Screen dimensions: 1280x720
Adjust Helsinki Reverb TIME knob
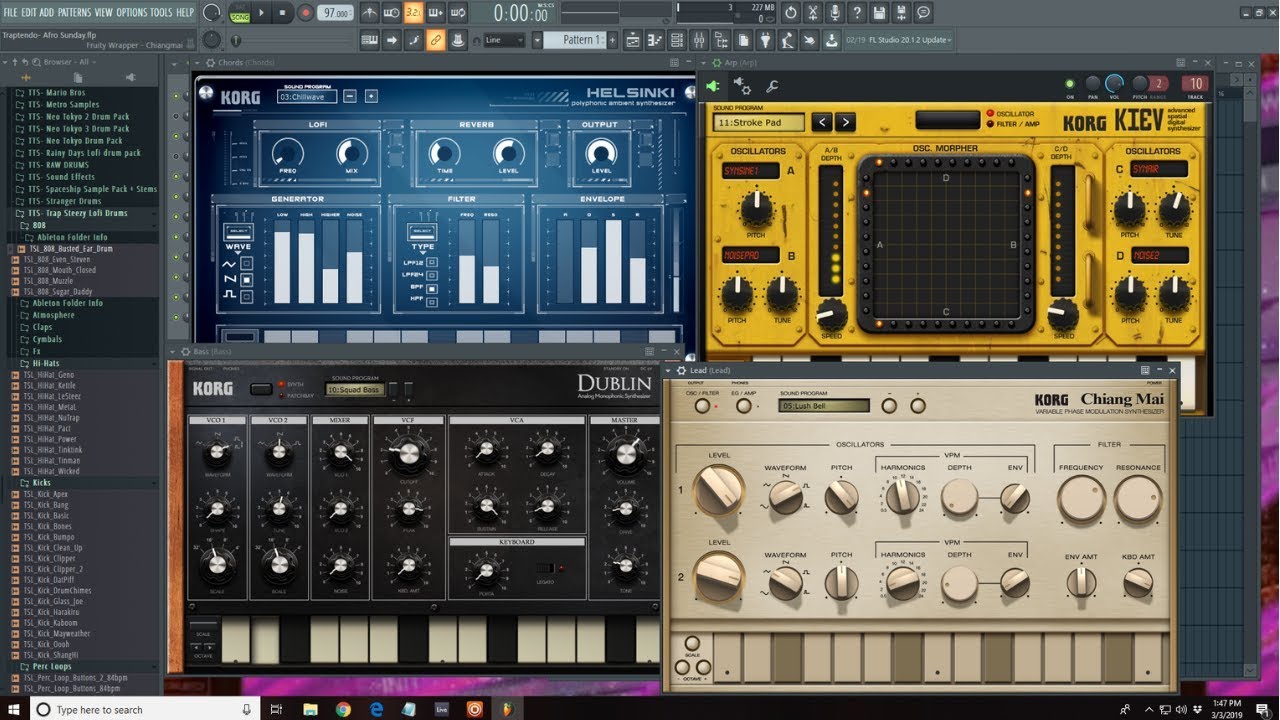(444, 152)
